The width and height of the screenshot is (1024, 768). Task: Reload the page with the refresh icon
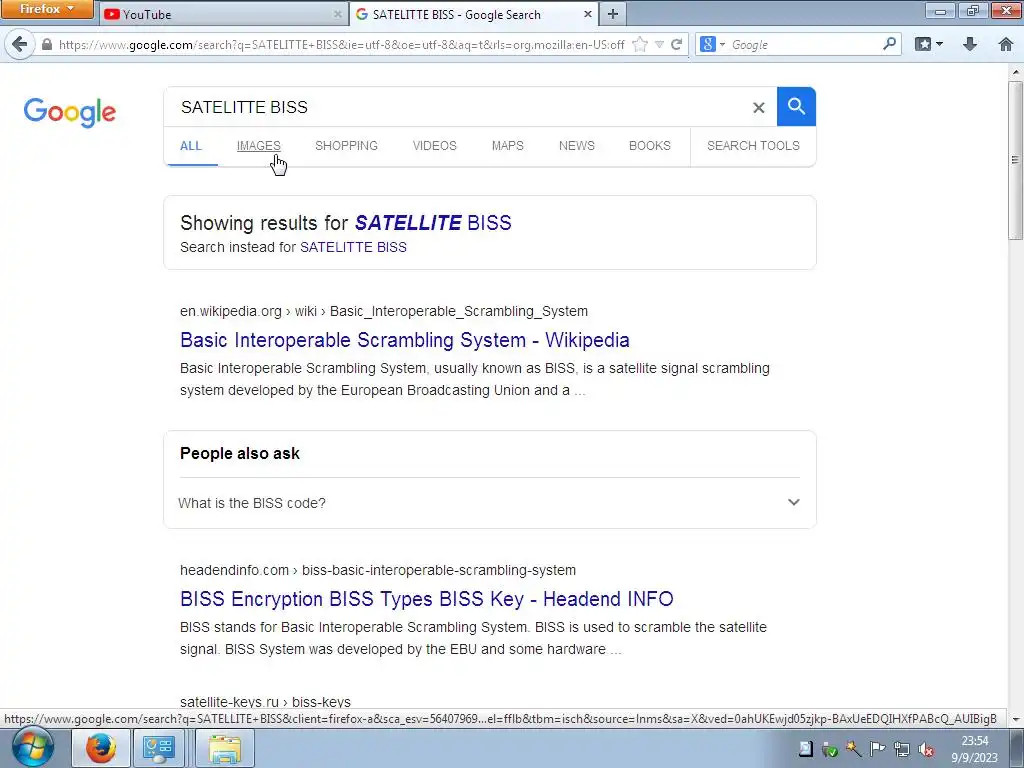pos(677,44)
